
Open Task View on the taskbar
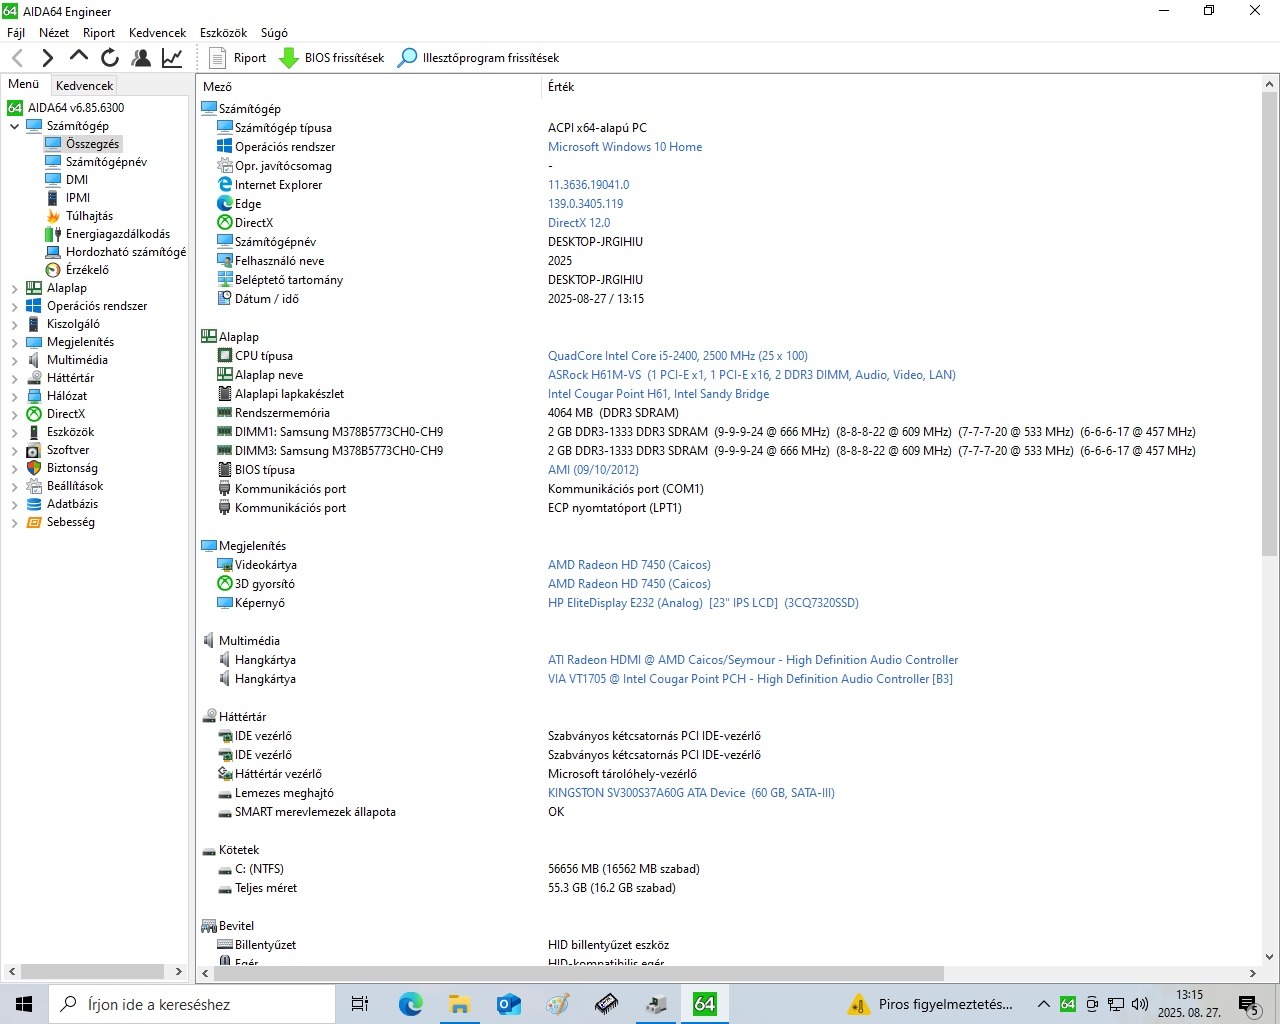click(360, 1004)
